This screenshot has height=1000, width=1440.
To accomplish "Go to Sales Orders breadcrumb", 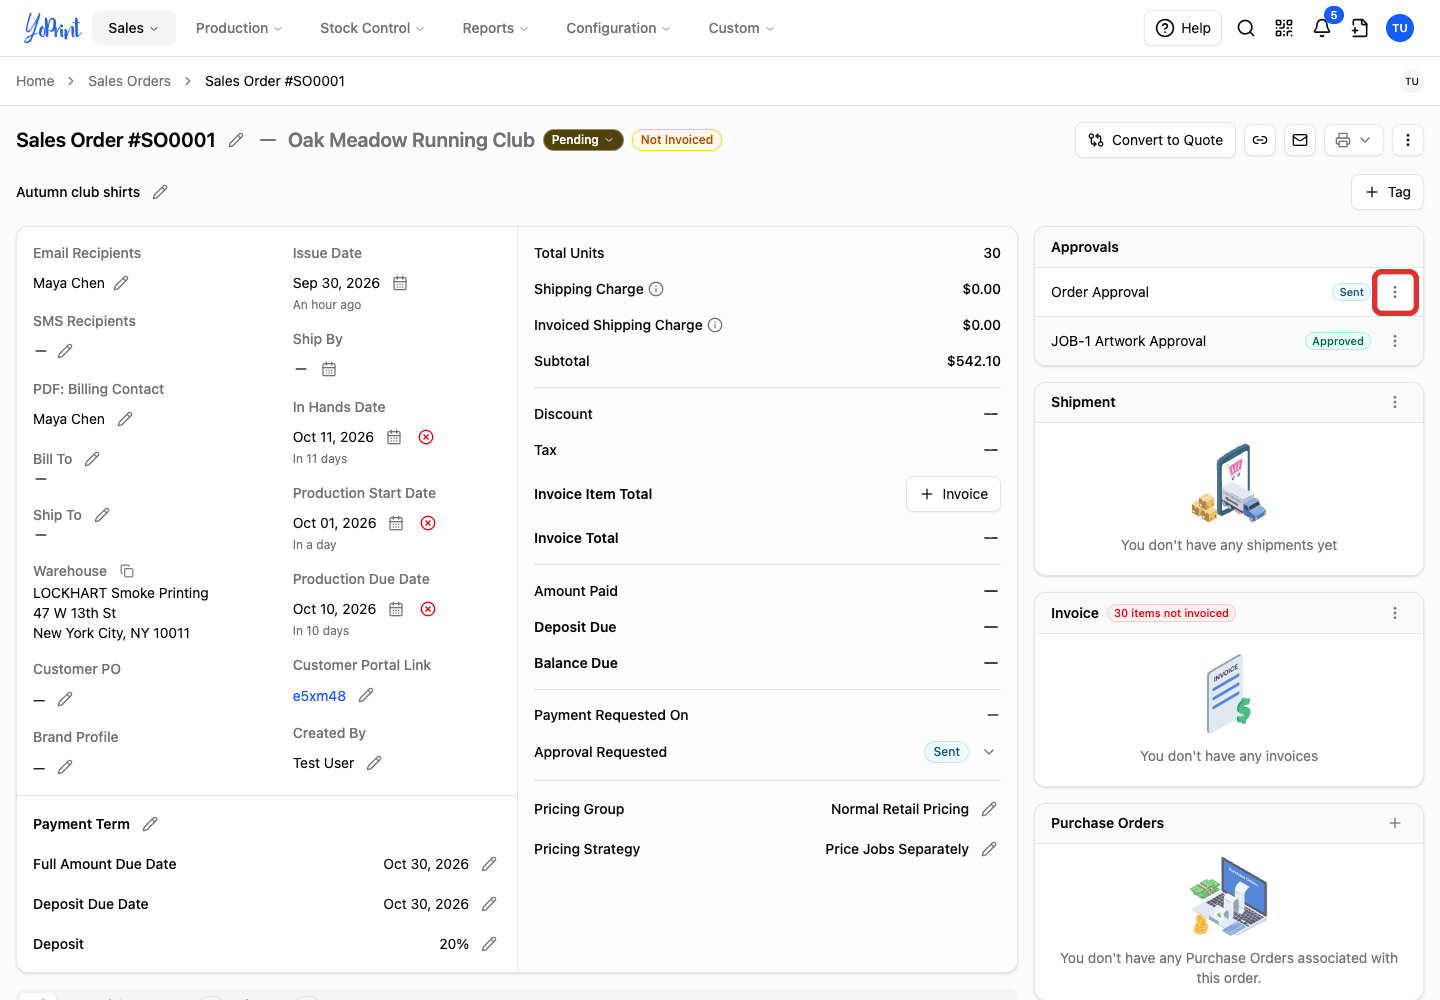I will click(x=129, y=81).
